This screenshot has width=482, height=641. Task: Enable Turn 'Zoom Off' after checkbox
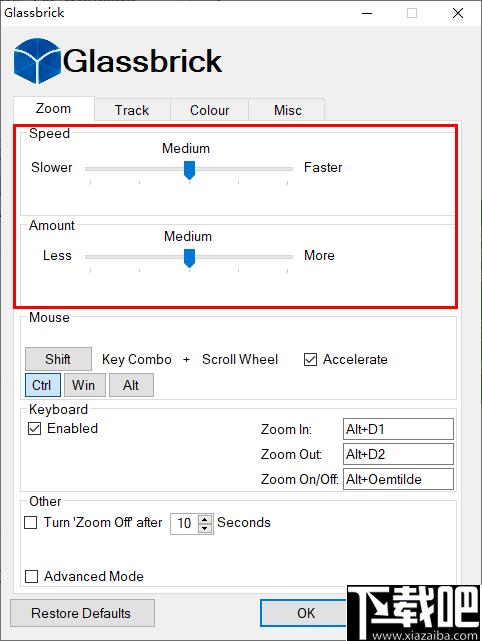31,522
